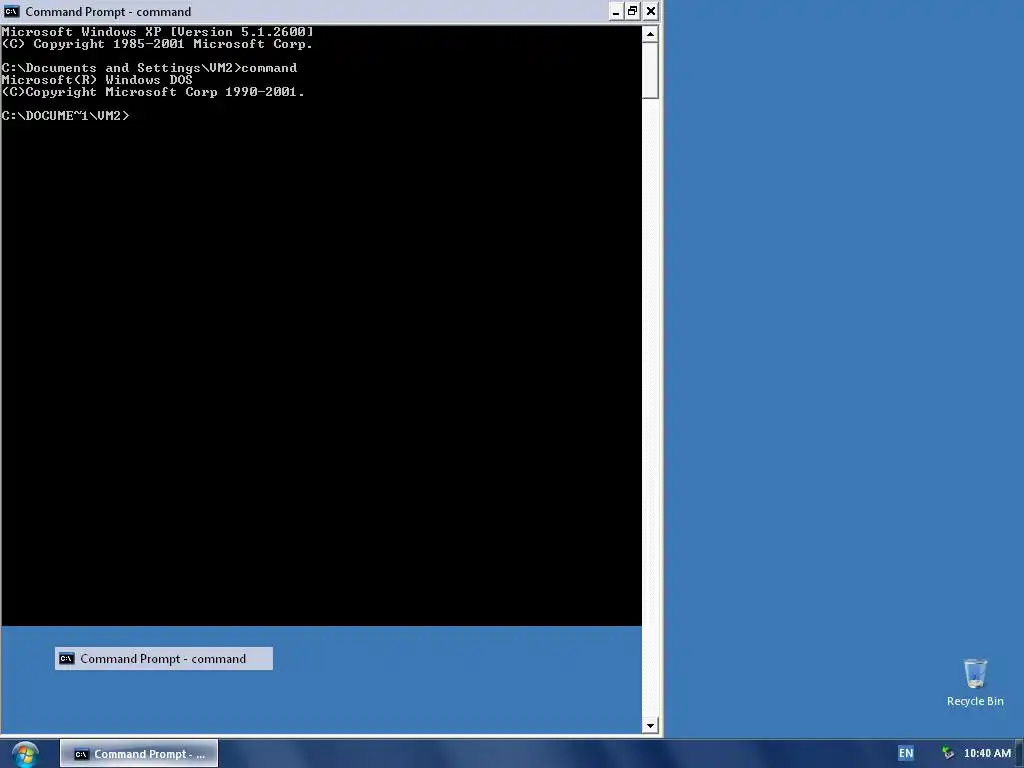Click the 'Command Prompt - command' title text
Viewport: 1024px width, 768px height.
[108, 12]
